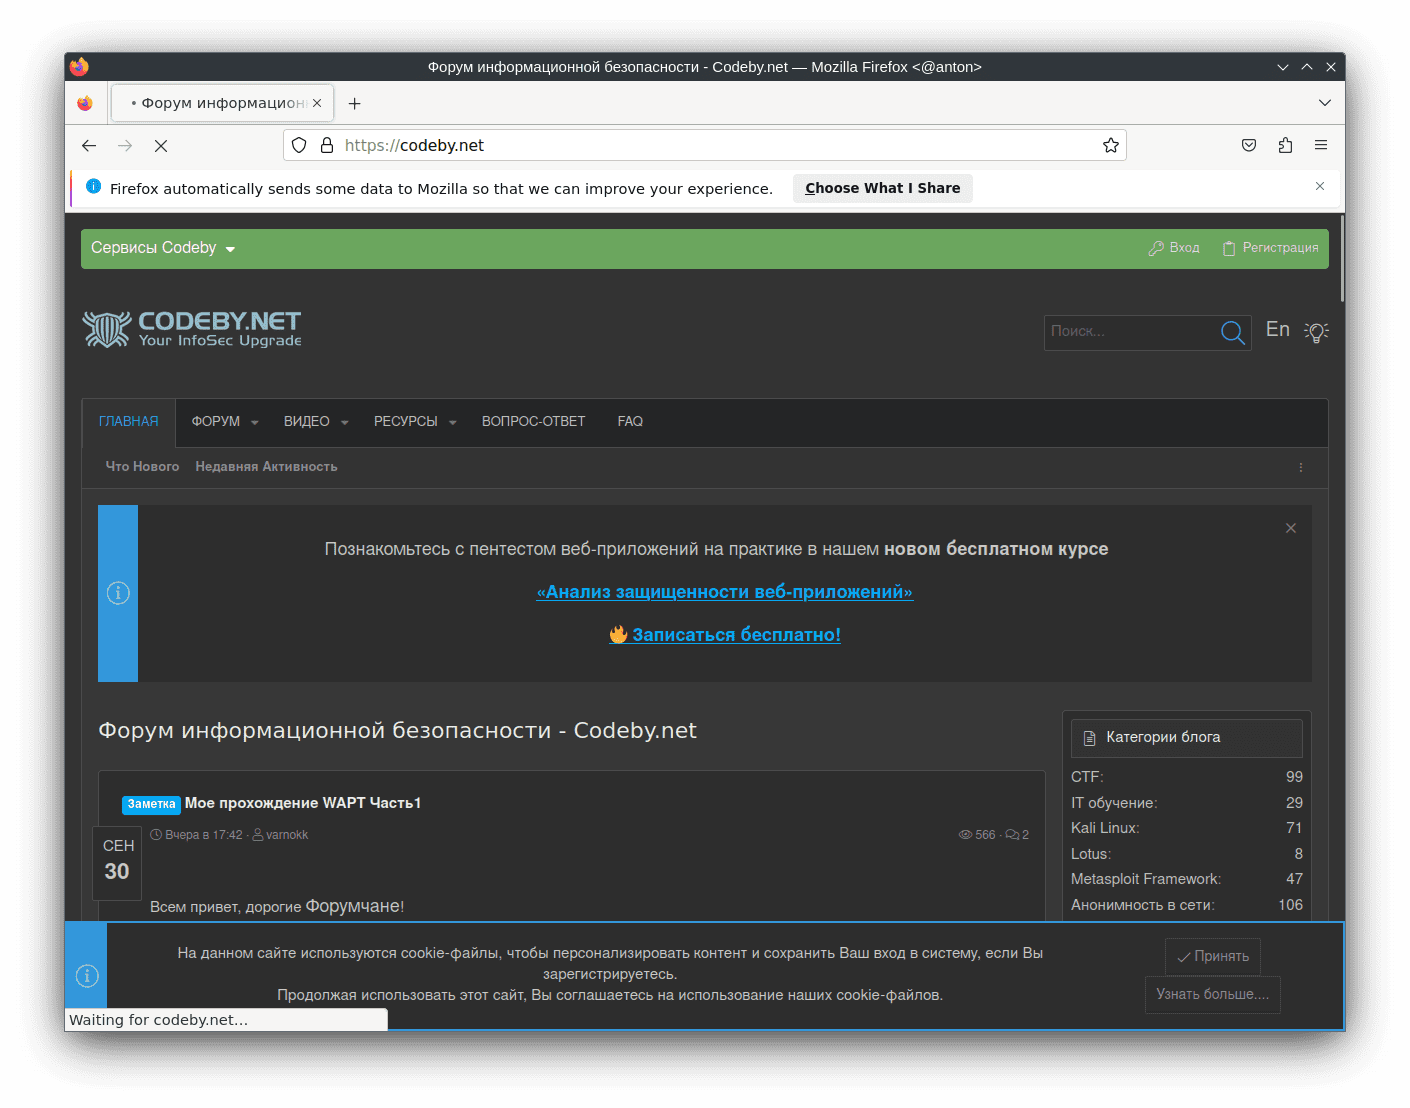Screen dimensions: 1410x1108
Task: Click the site search magnifier icon
Action: tap(1232, 332)
